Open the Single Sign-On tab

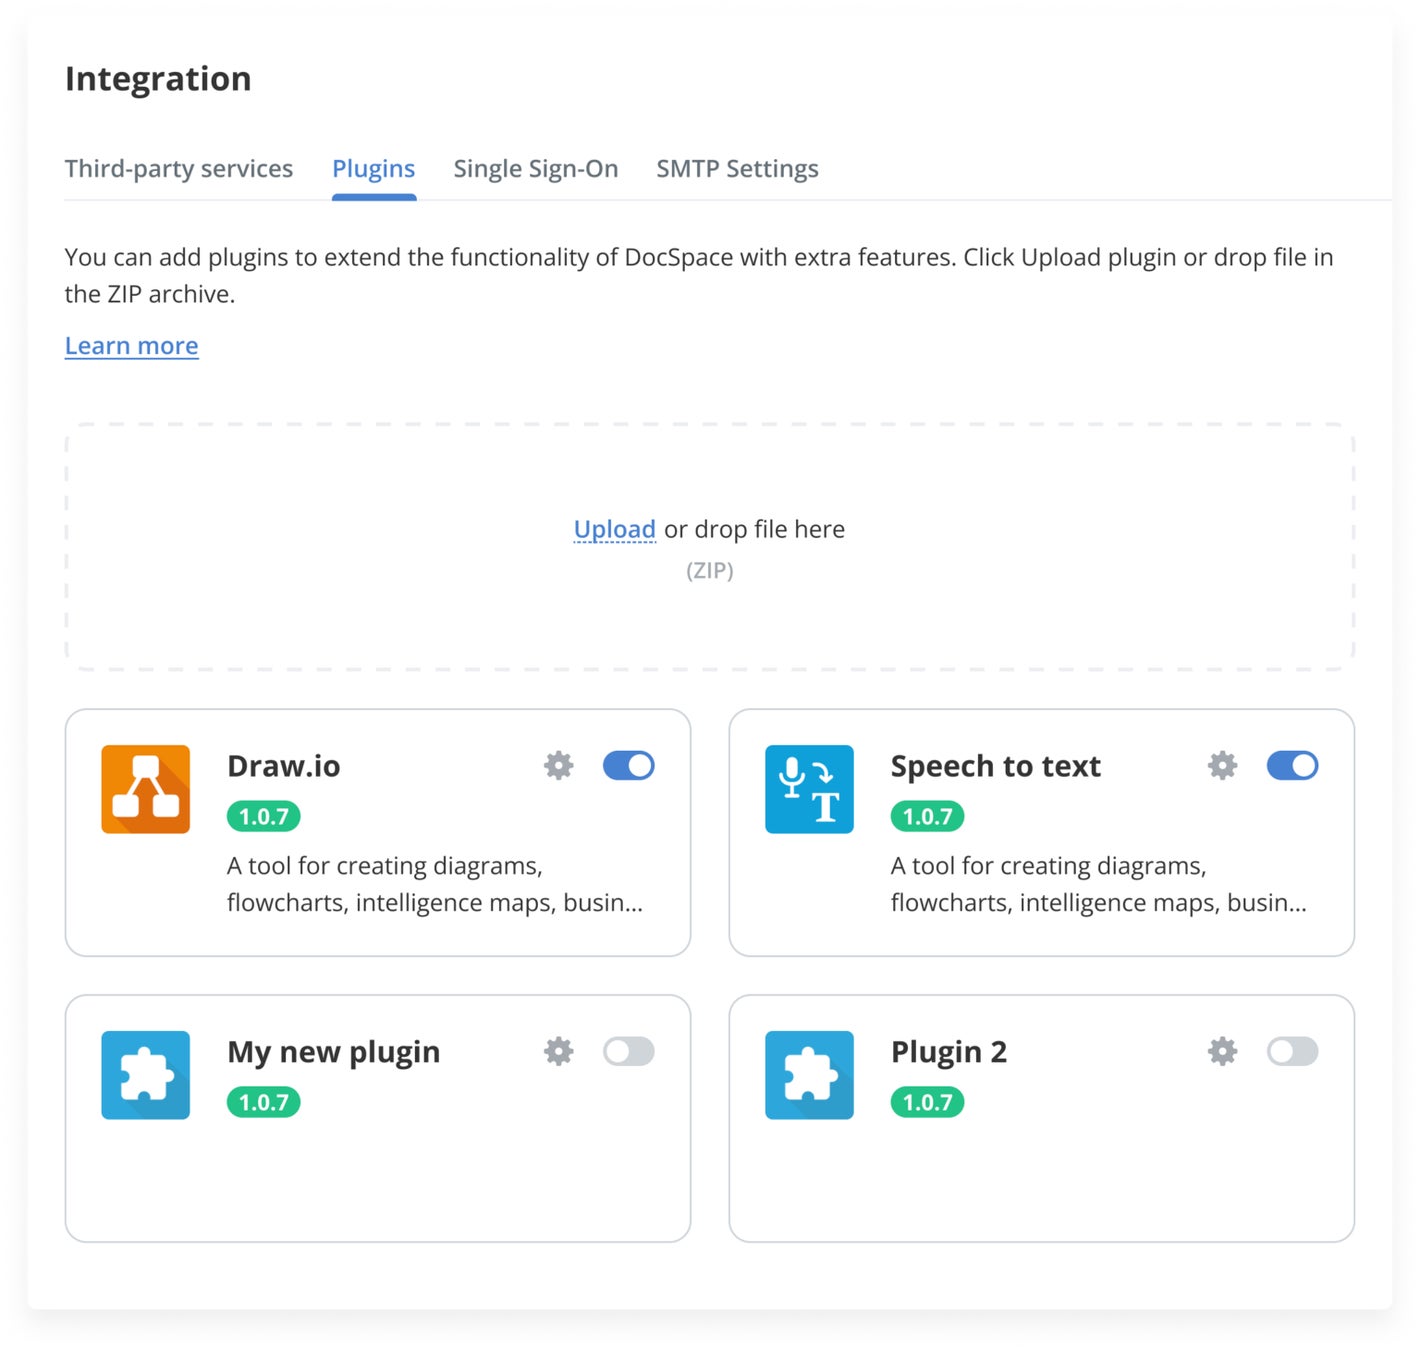coord(536,169)
